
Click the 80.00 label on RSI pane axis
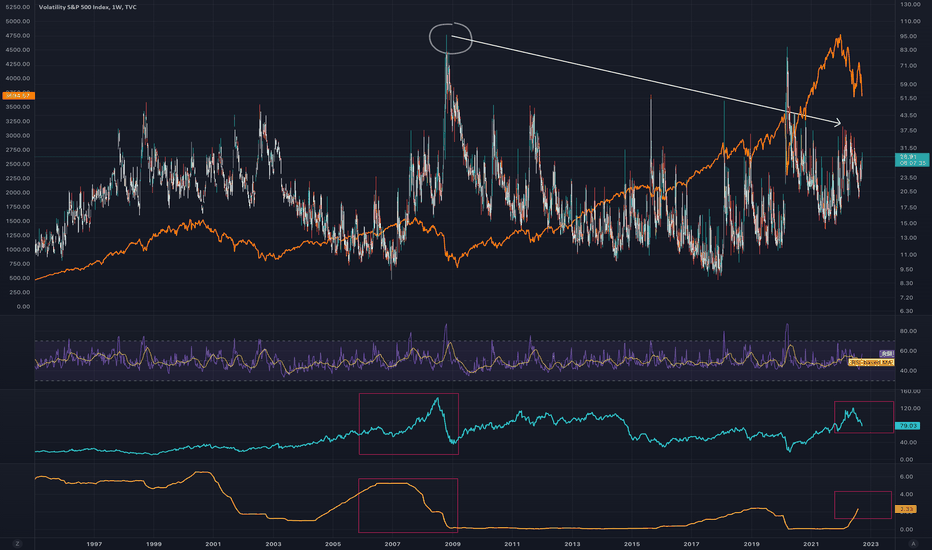pos(908,331)
